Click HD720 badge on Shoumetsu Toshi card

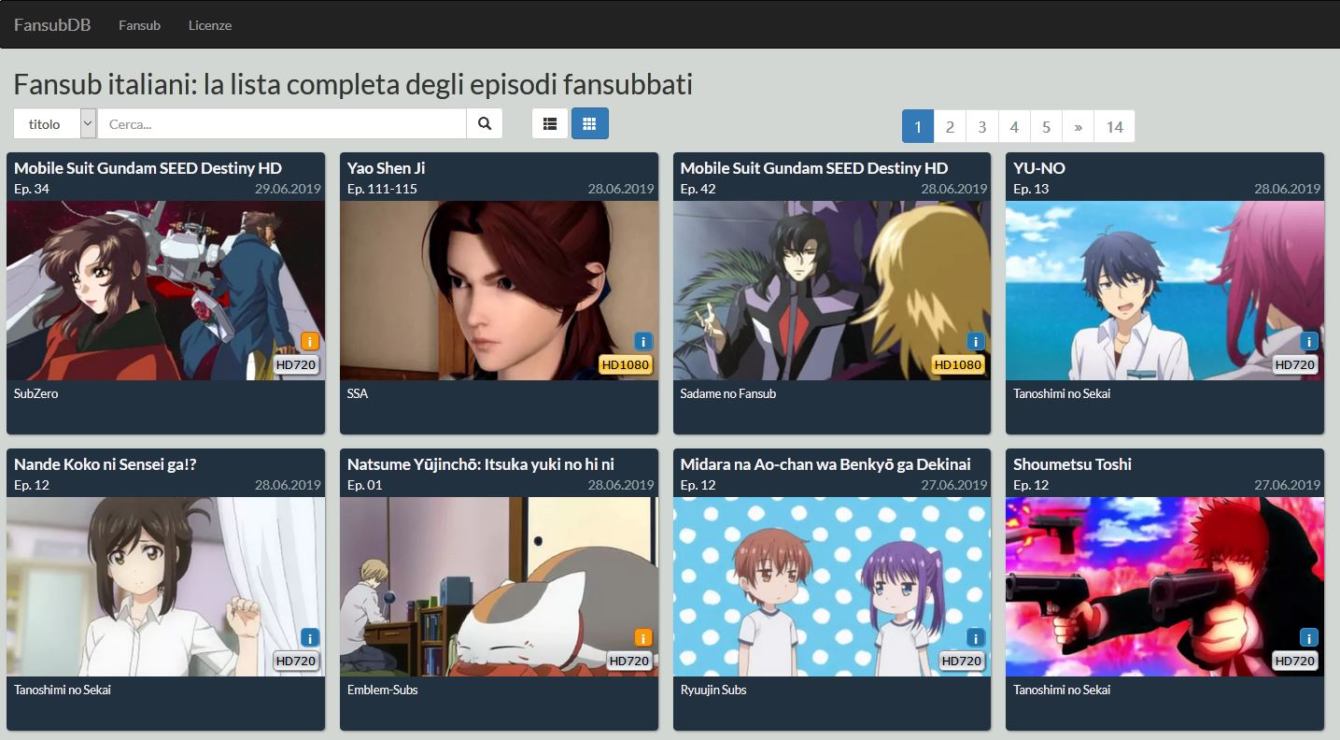(x=1295, y=661)
